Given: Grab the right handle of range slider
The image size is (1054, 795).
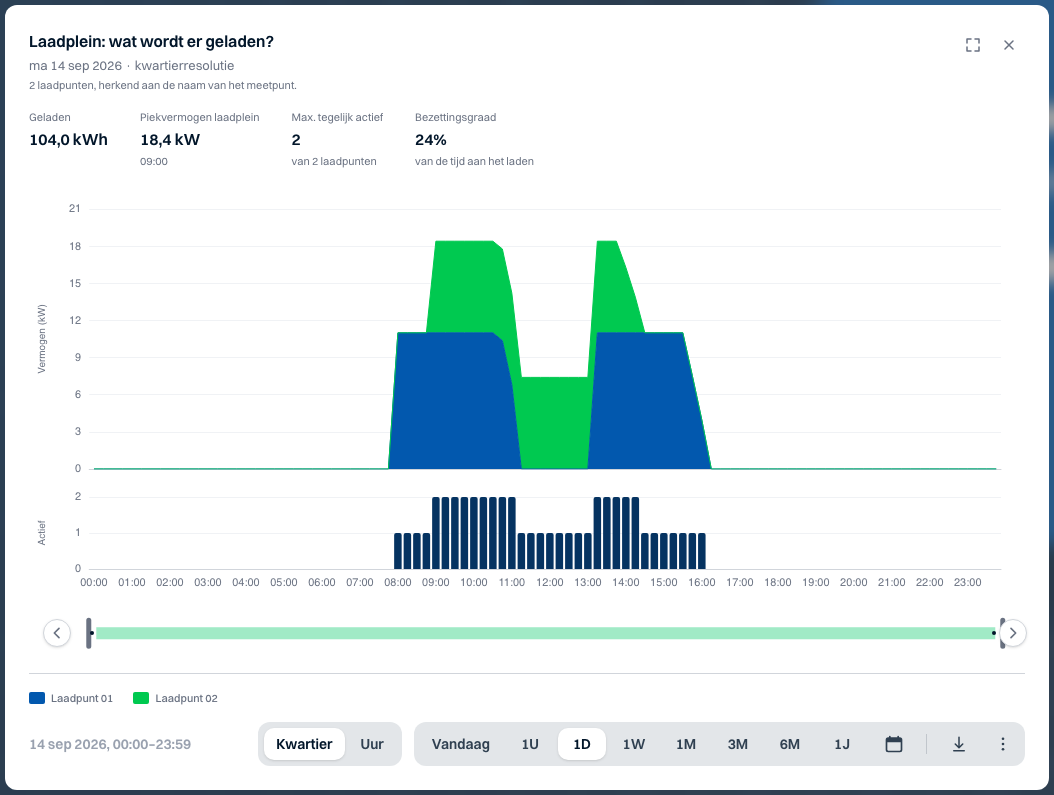Looking at the screenshot, I should pos(1002,633).
